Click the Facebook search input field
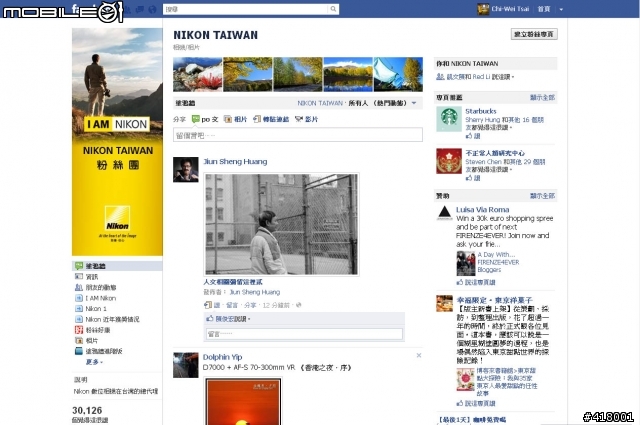 coord(246,9)
